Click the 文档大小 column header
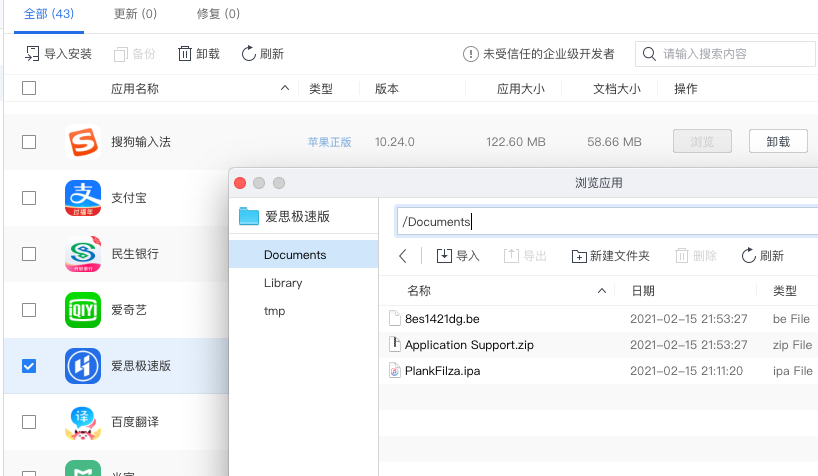The width and height of the screenshot is (818, 476). click(617, 89)
